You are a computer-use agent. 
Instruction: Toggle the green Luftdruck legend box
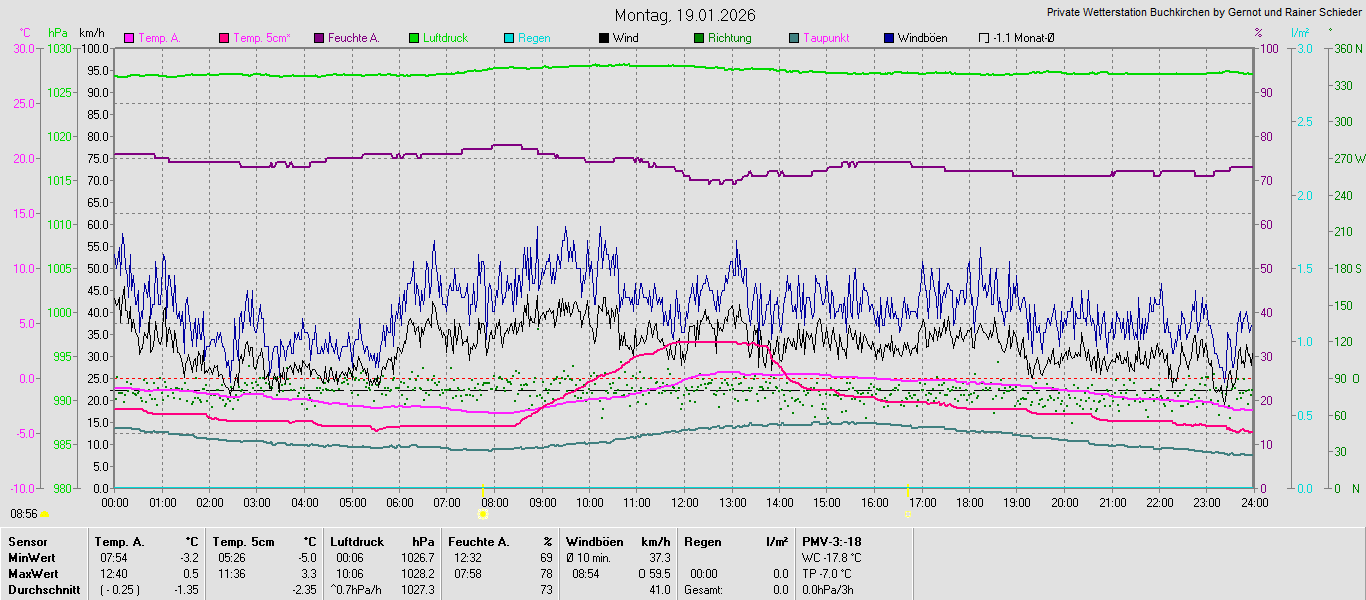point(414,38)
